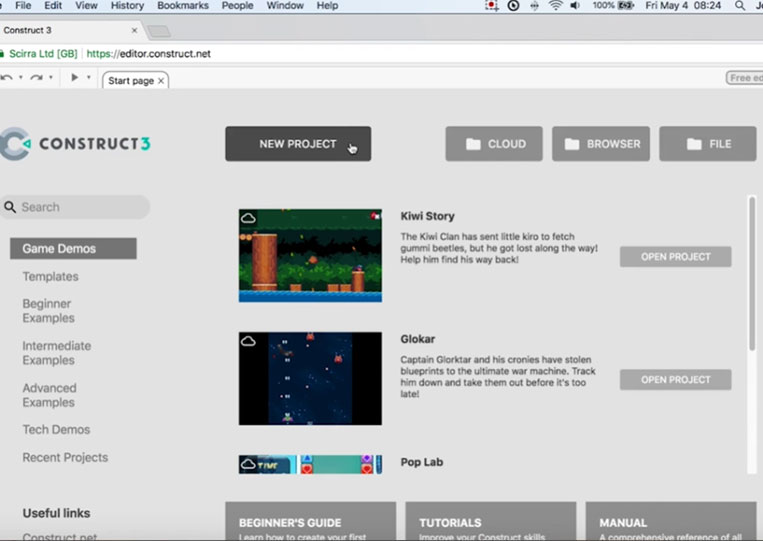Click the Glokar game thumbnail
Screen dimensions: 763x541
310,379
